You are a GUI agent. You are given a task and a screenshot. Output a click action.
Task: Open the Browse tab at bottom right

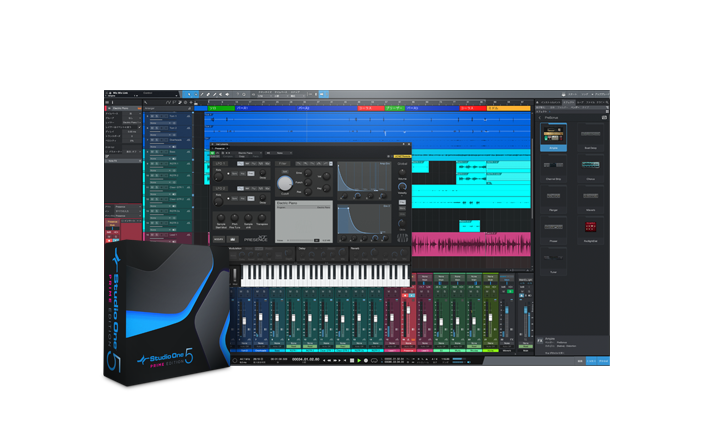point(603,361)
